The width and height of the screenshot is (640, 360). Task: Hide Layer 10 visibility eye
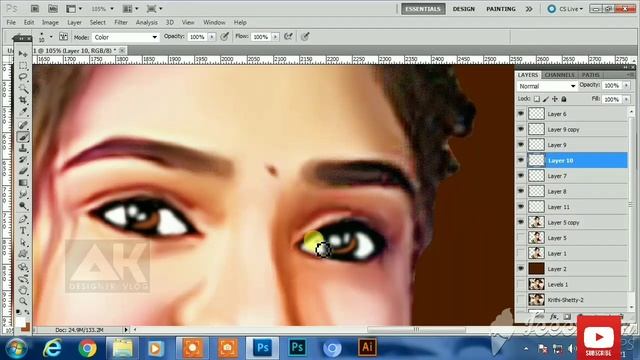tap(521, 160)
